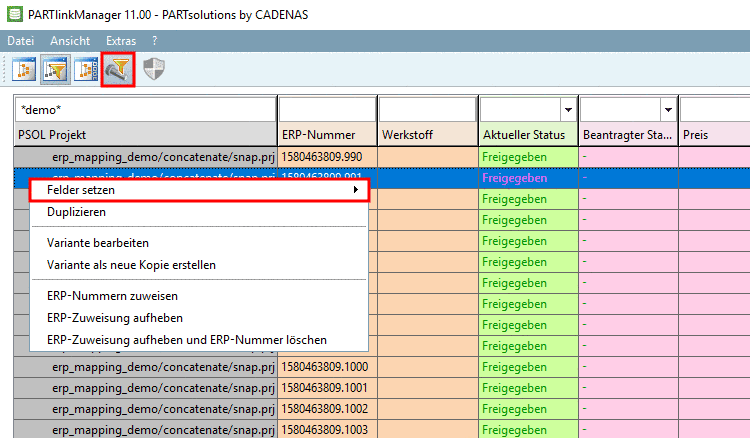Click the tree view with checklist icon

[x=87, y=70]
